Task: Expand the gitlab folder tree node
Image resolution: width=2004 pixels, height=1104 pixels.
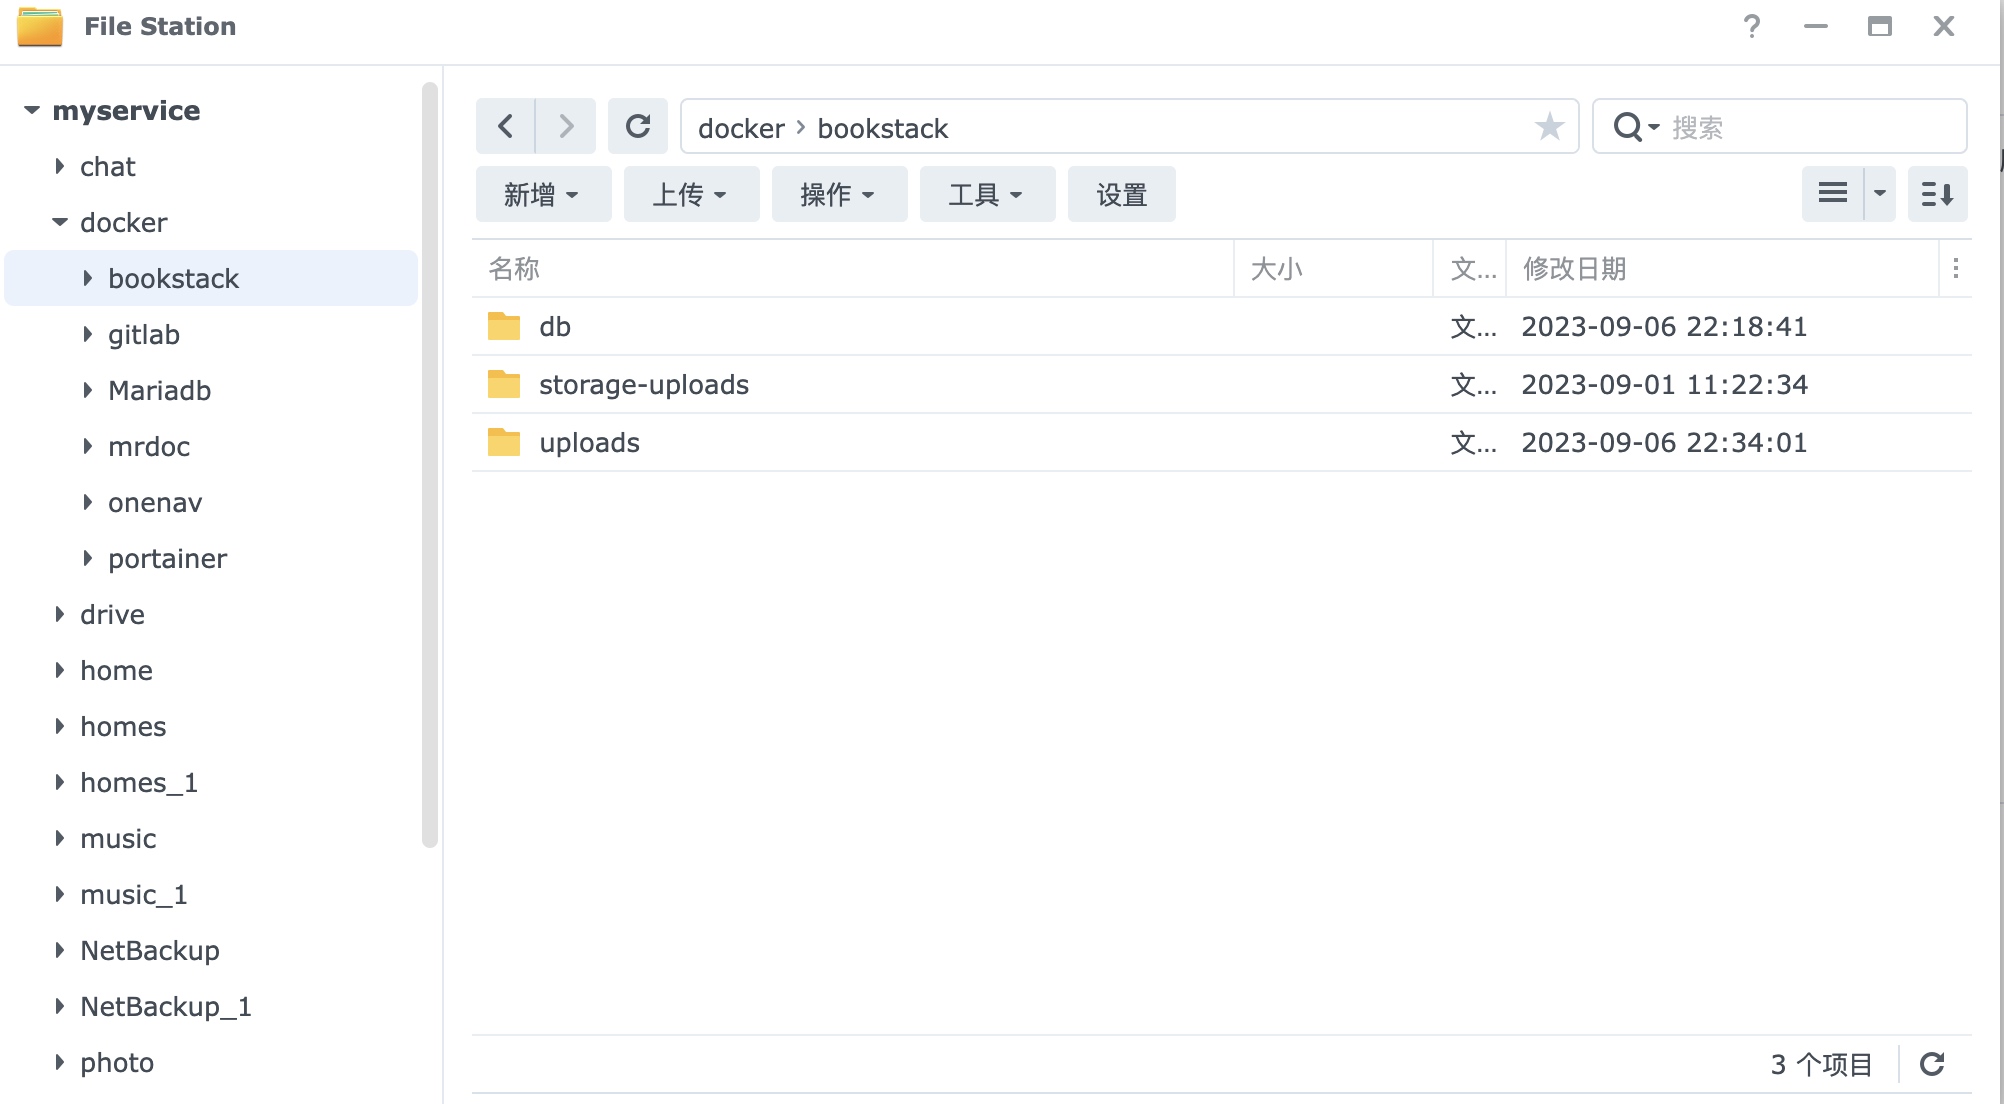Action: 88,334
